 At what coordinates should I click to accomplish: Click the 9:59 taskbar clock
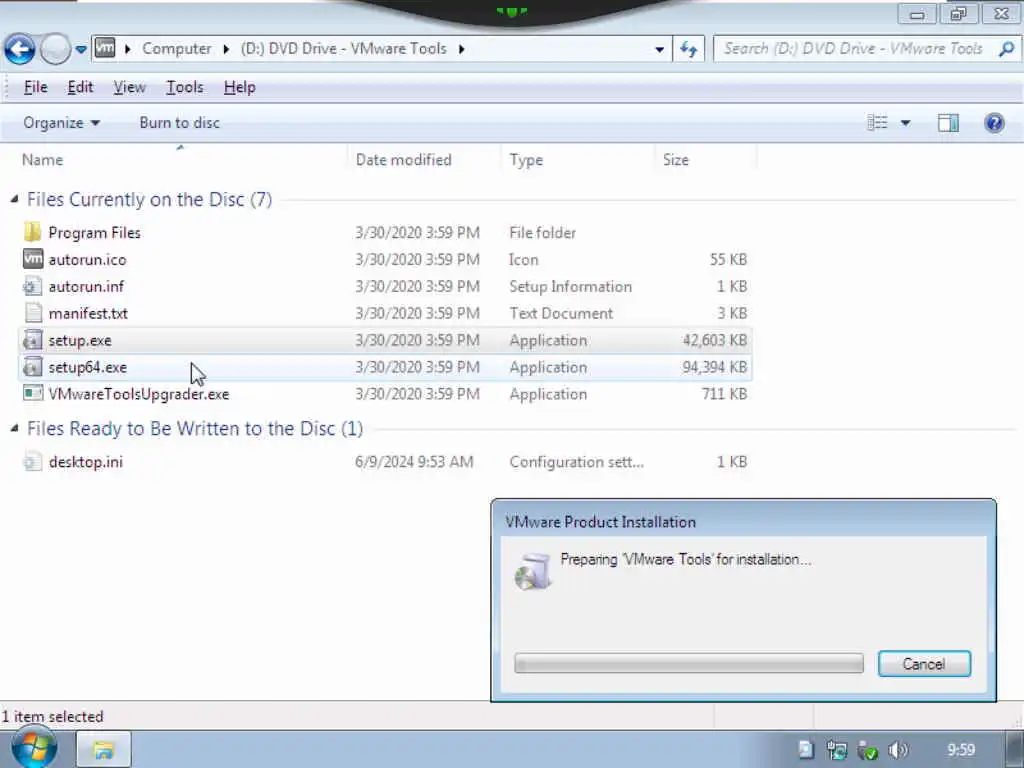(961, 750)
